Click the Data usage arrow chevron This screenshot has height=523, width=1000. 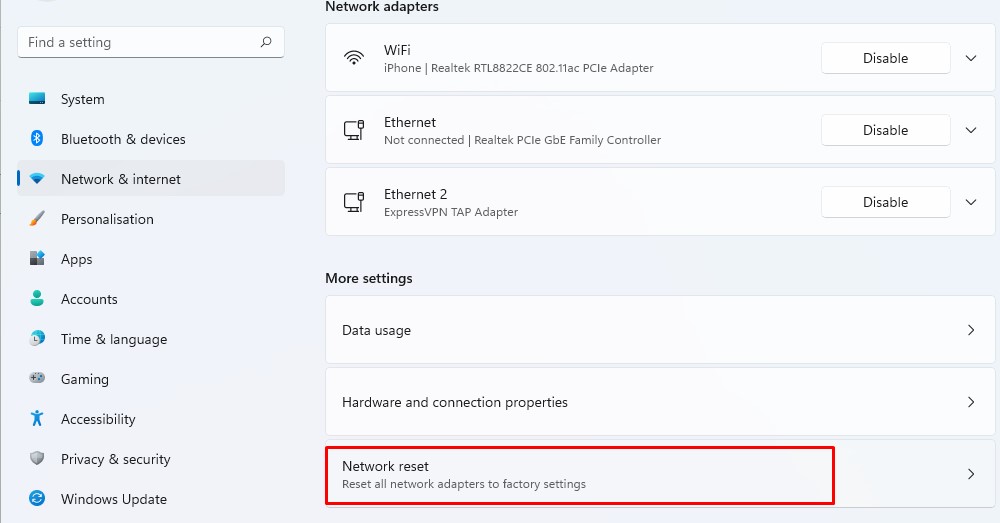pos(971,330)
